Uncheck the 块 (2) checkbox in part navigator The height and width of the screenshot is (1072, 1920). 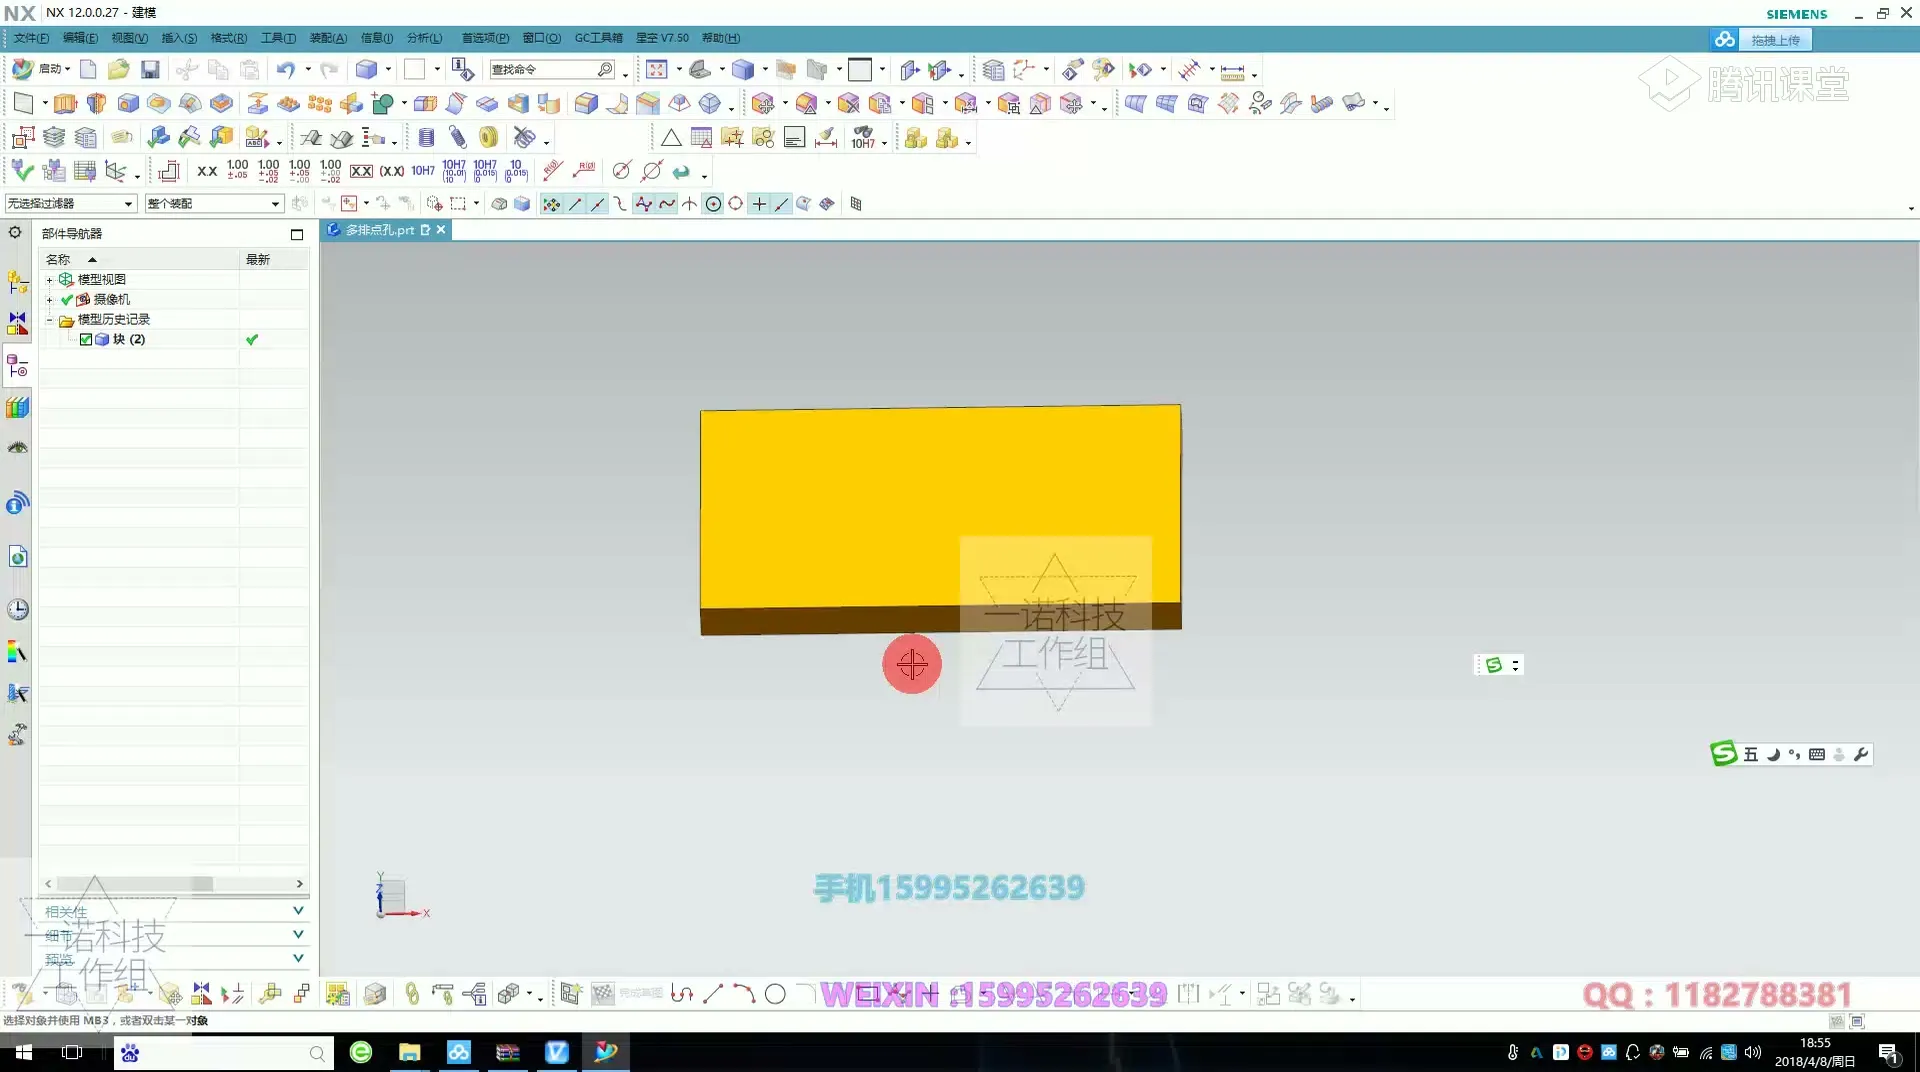[x=85, y=339]
